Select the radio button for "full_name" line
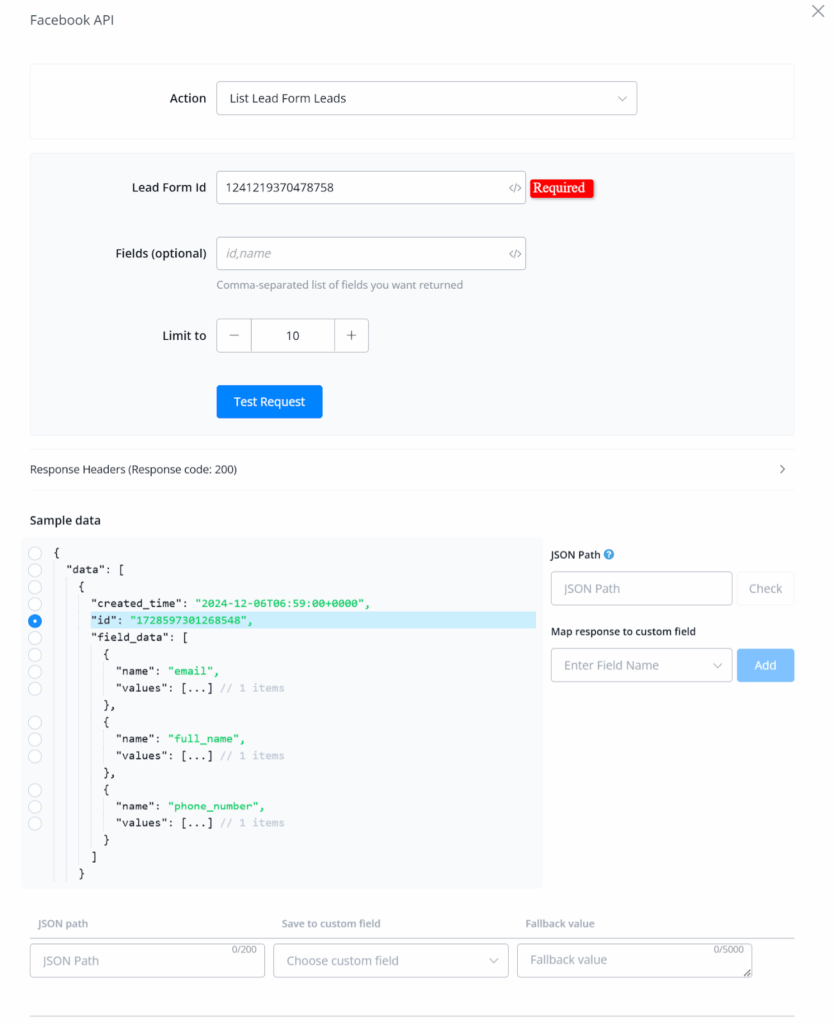This screenshot has width=834, height=1024. pyautogui.click(x=36, y=739)
